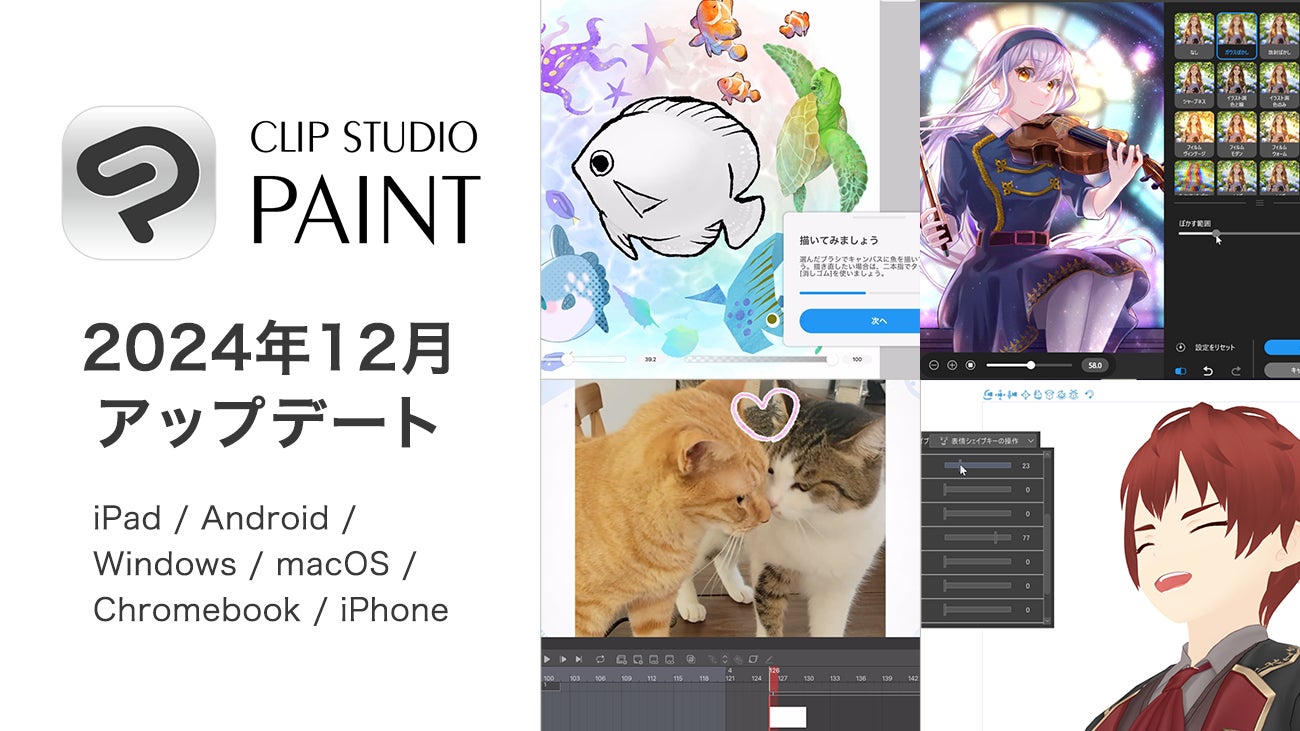This screenshot has width=1300, height=731.
Task: Click the shape key slider showing value 23
Action: [x=979, y=465]
